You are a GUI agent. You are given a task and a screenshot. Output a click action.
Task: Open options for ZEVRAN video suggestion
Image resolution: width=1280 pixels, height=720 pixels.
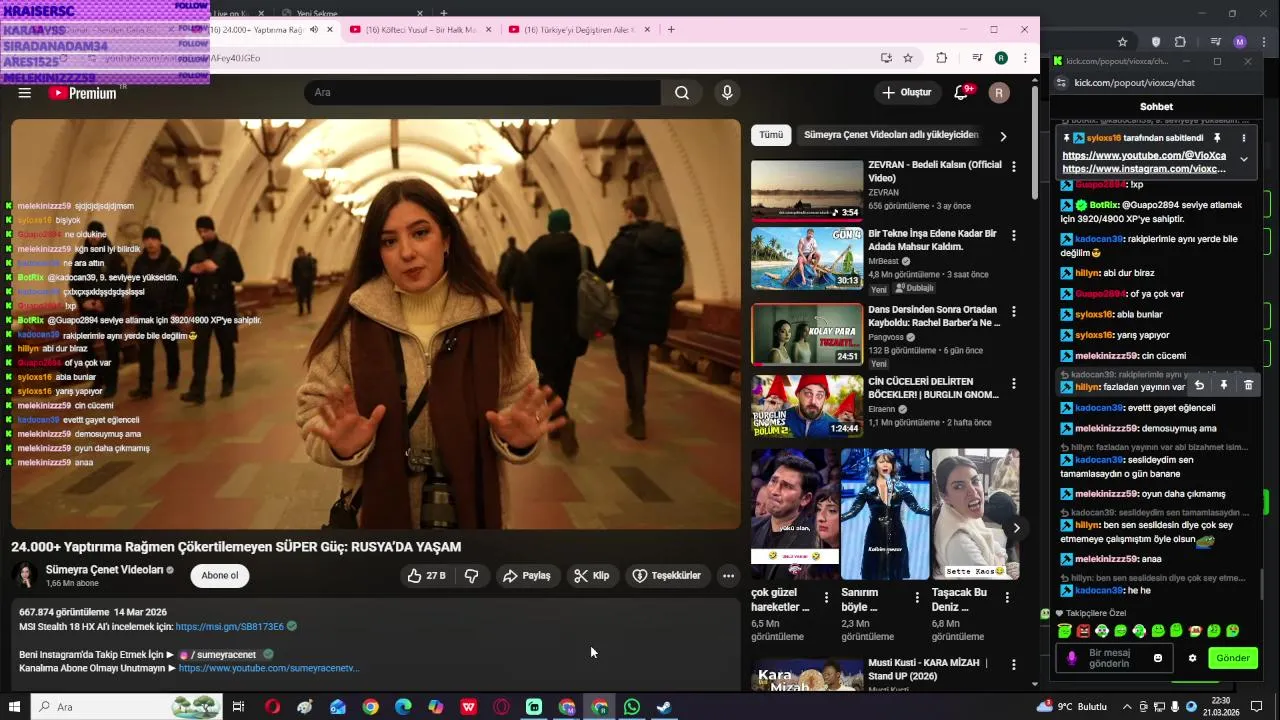coord(1014,167)
